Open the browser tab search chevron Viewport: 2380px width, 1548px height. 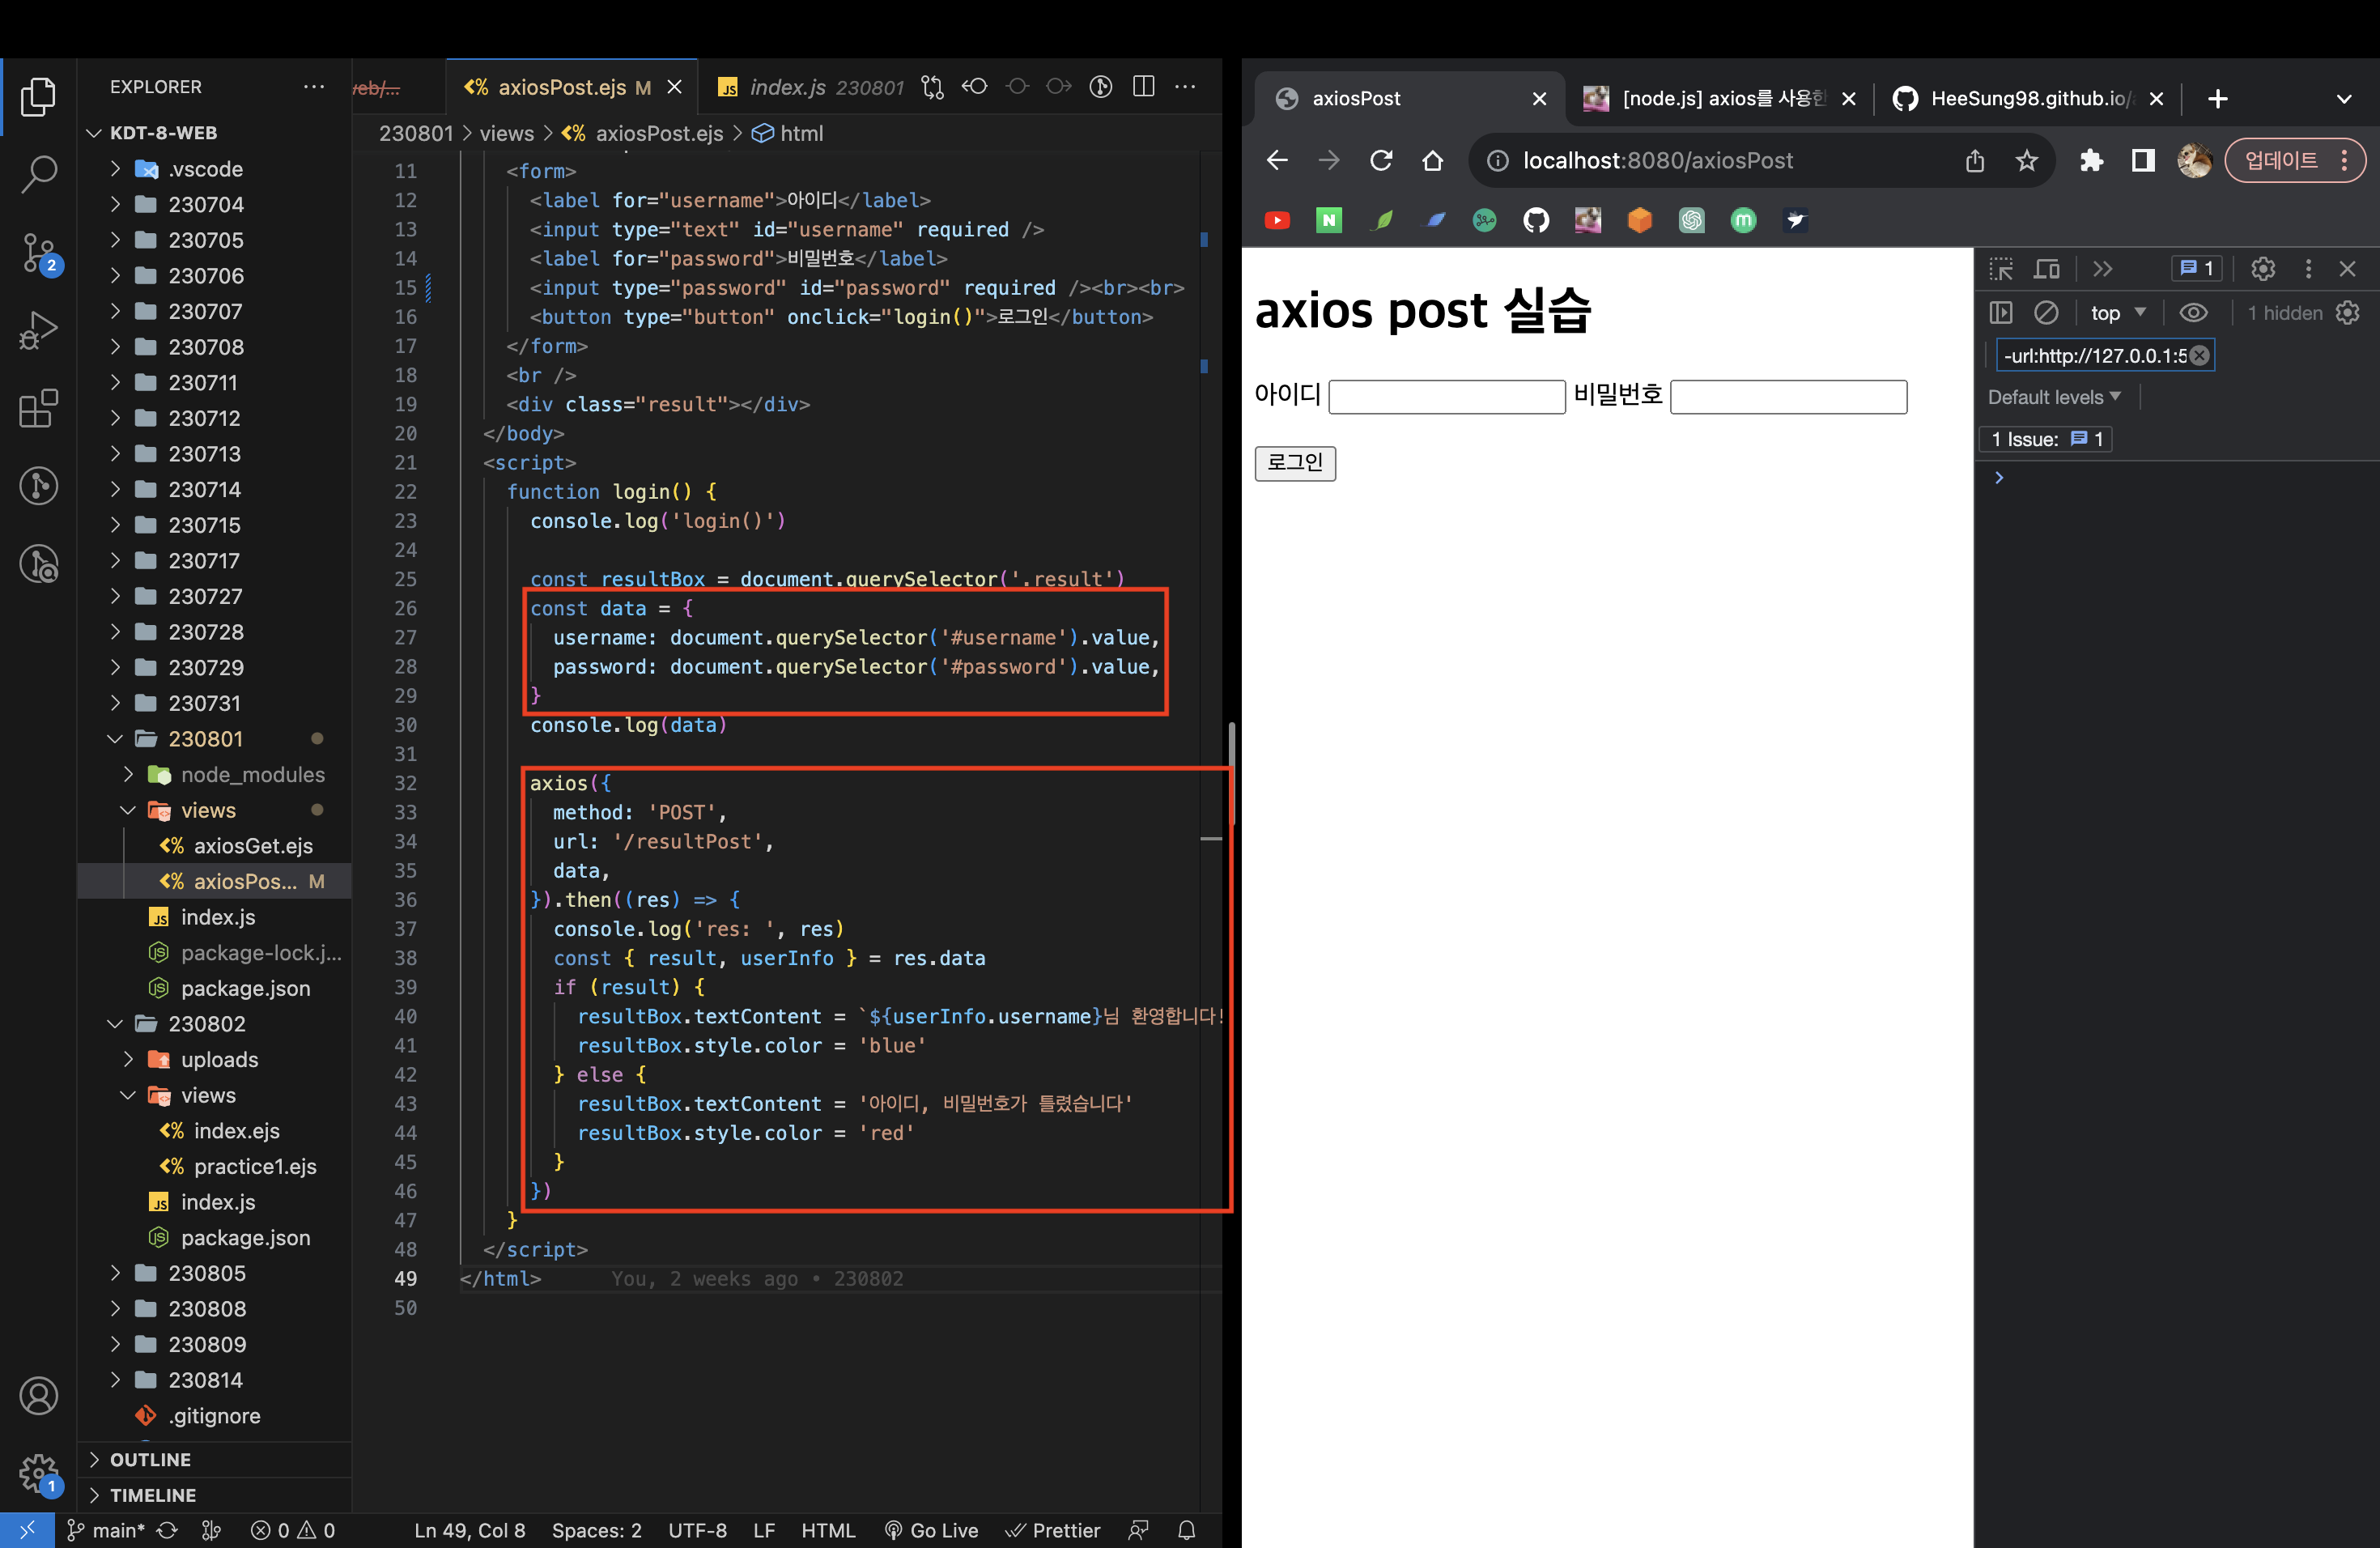point(2344,99)
